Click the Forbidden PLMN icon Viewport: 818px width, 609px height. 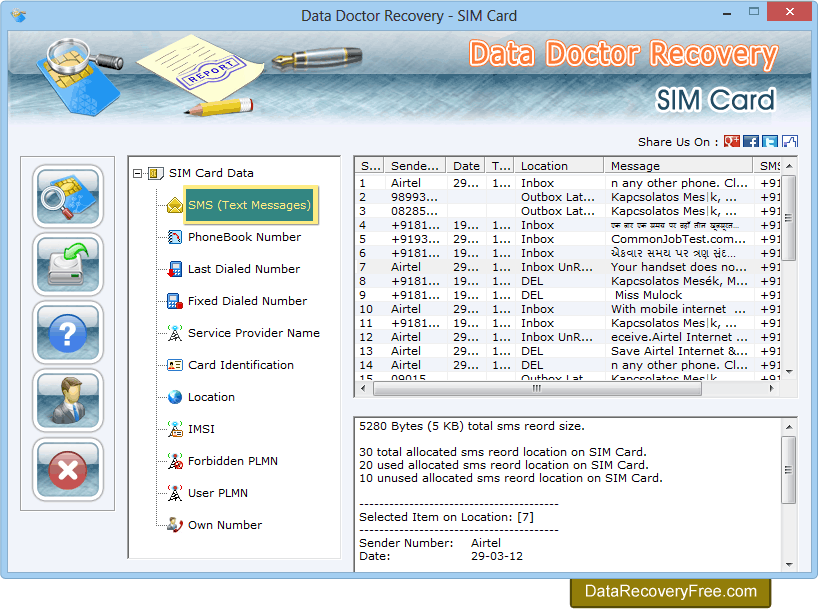tap(175, 461)
